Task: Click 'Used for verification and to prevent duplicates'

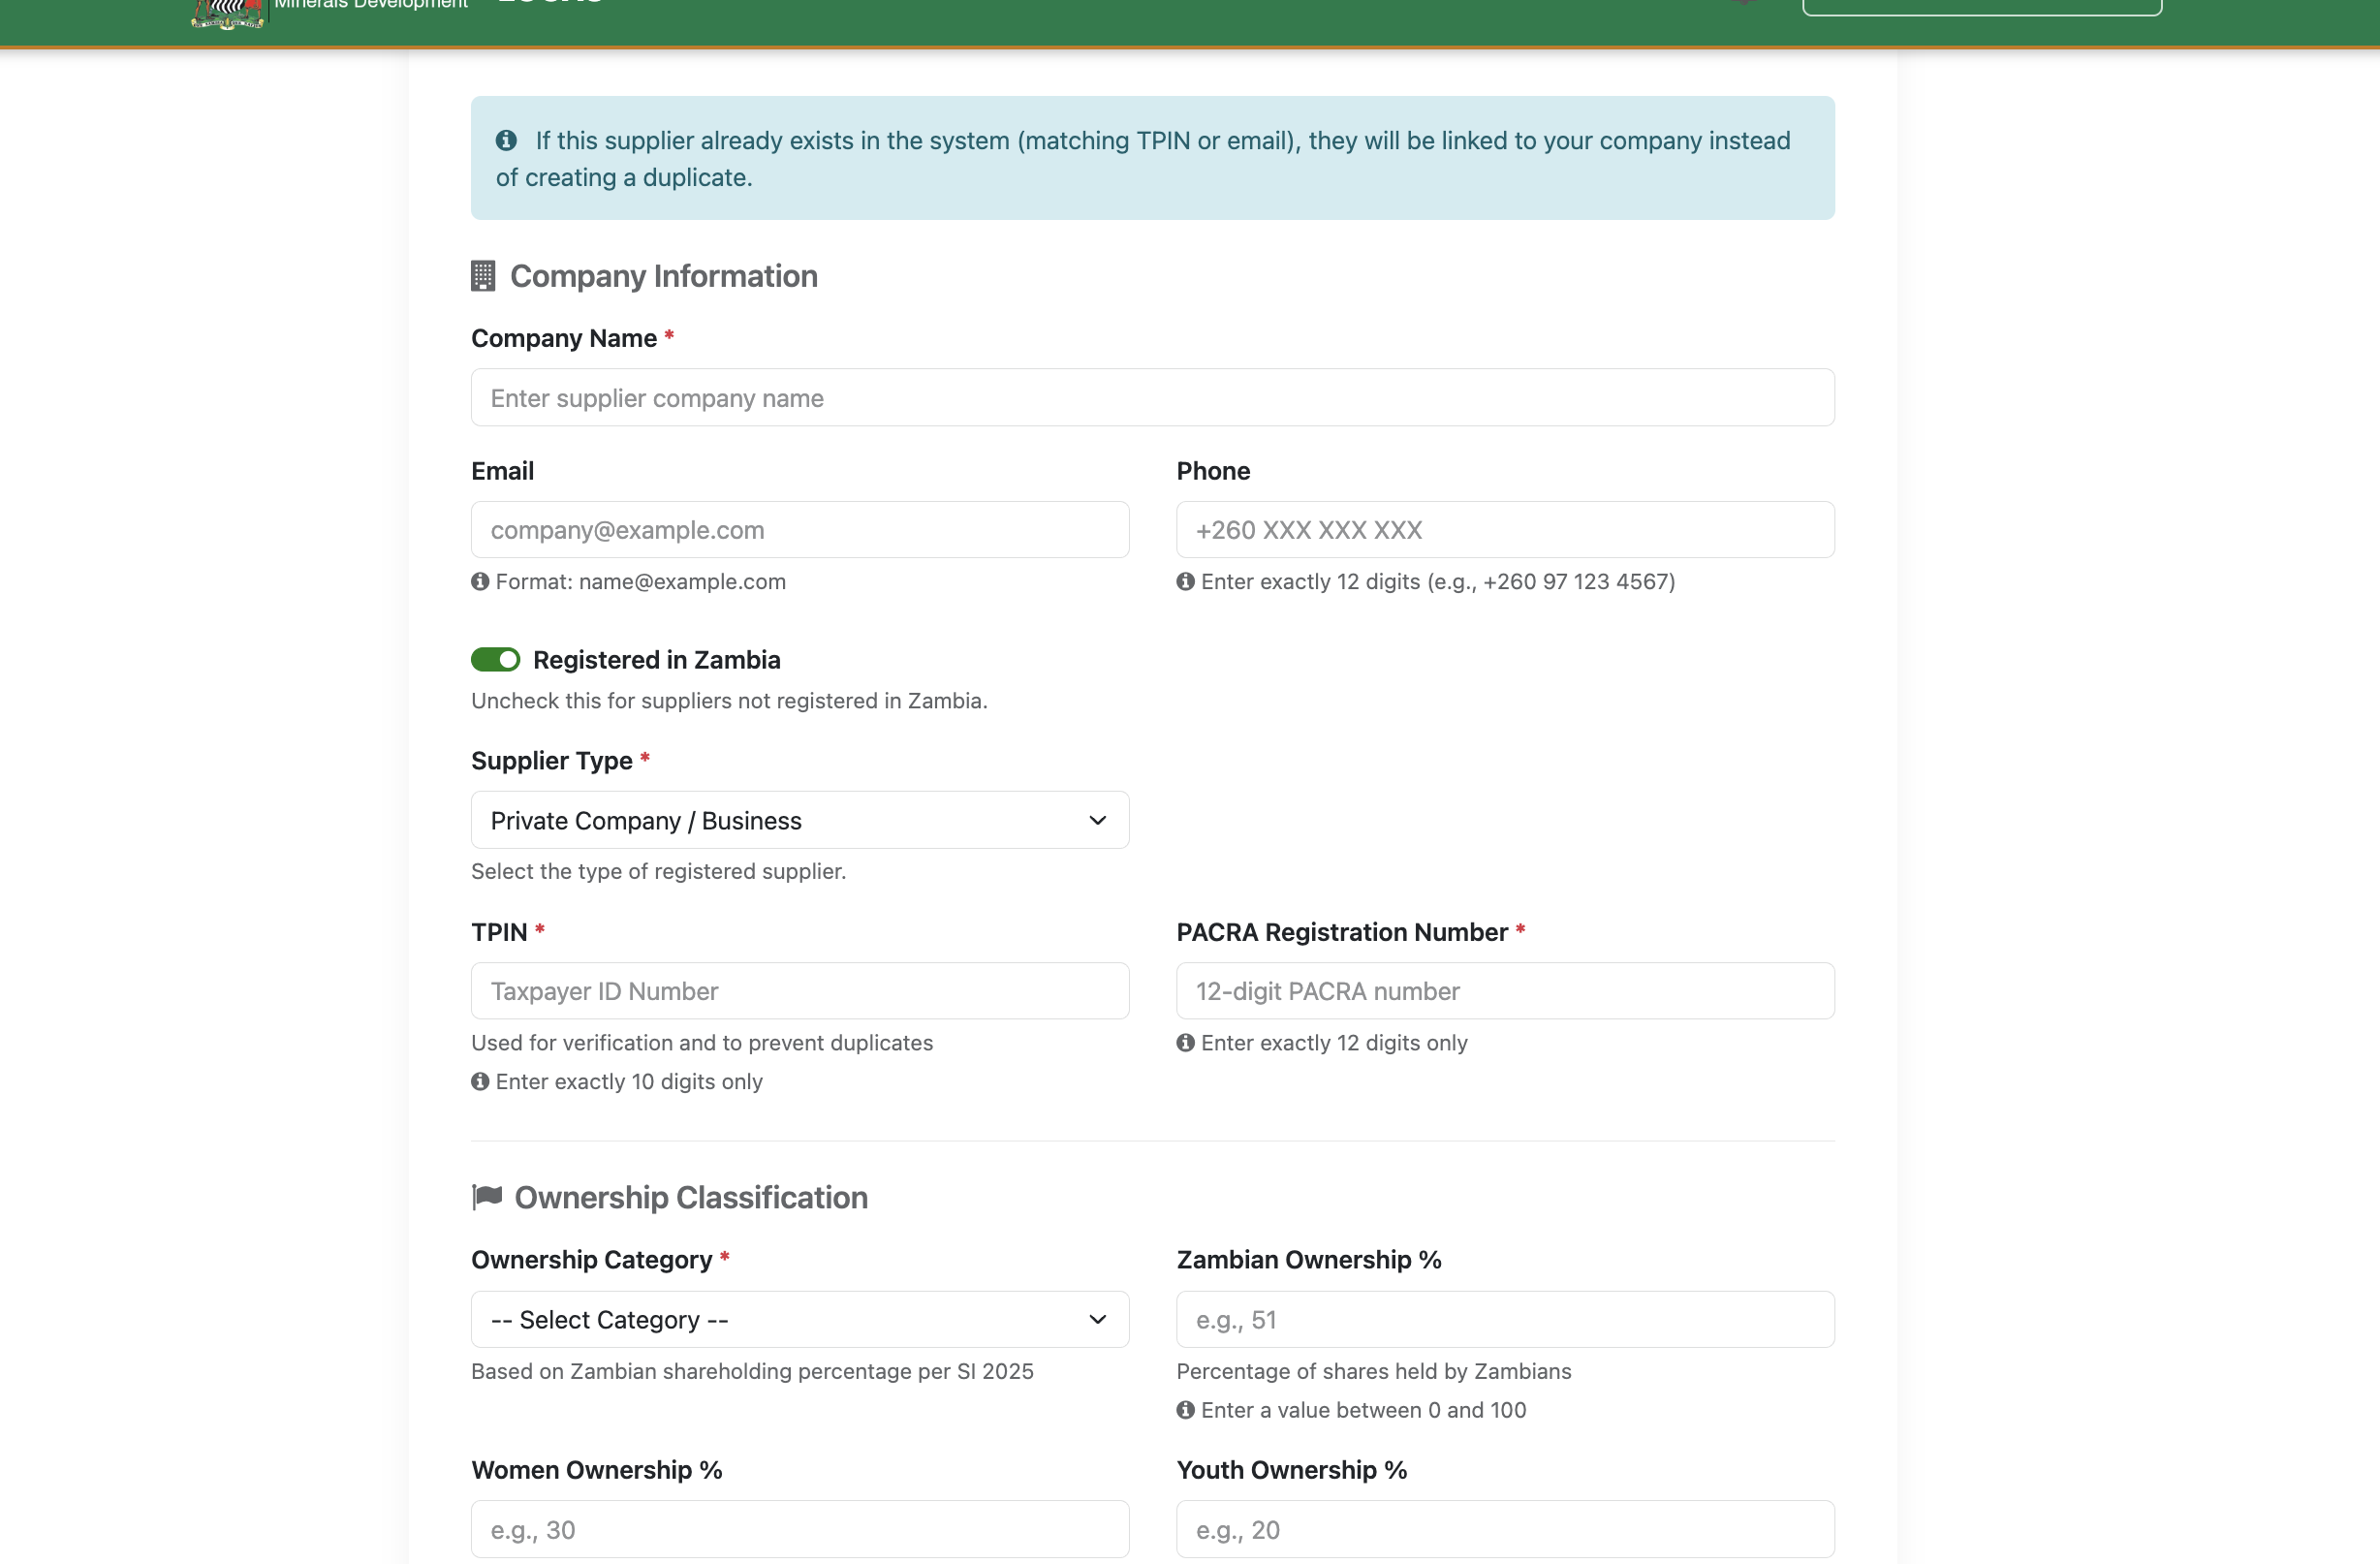Action: [x=702, y=1043]
